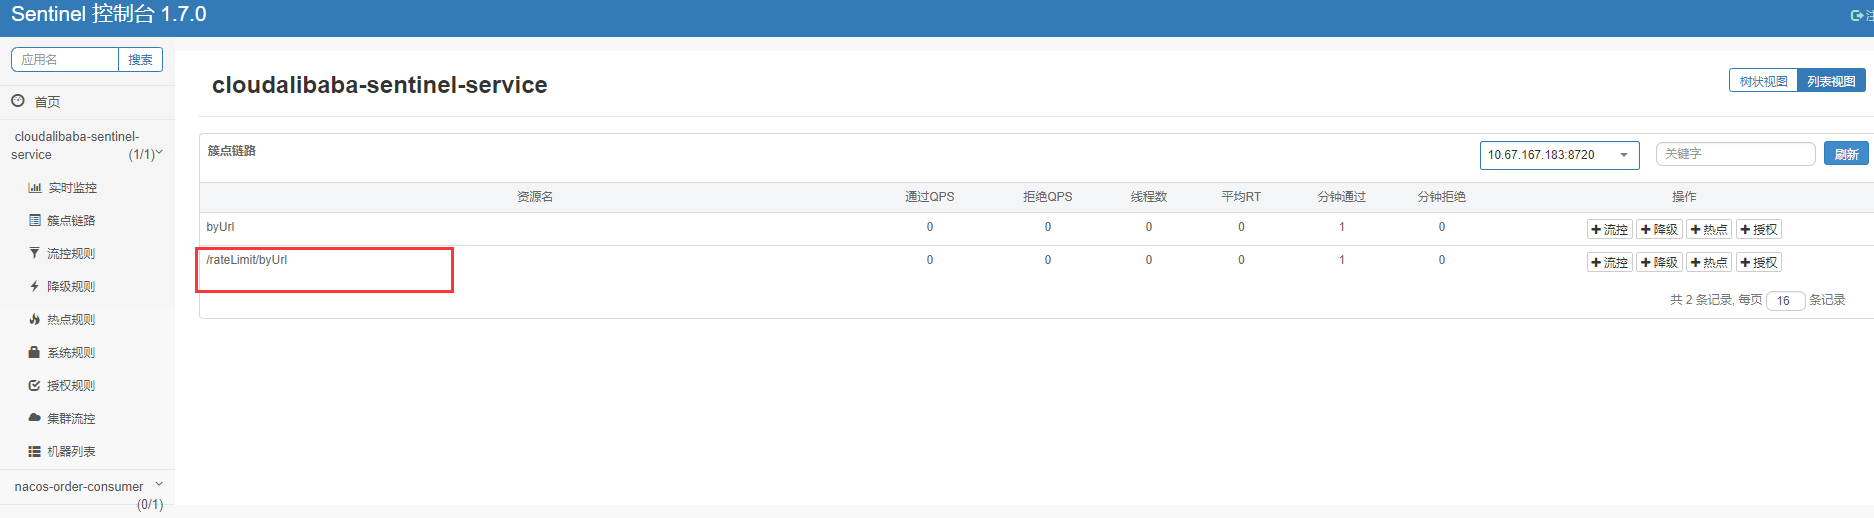This screenshot has width=1874, height=518.
Task: Click the list icon for 簇点链路
Action: click(35, 220)
